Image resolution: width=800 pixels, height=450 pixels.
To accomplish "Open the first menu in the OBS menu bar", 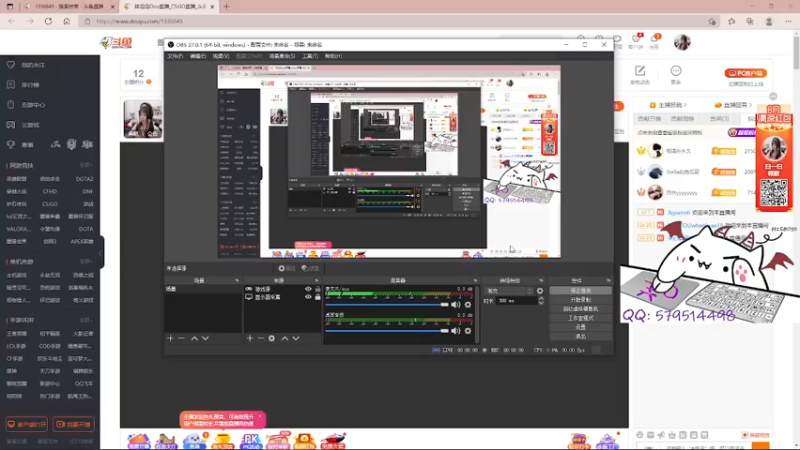I will [175, 56].
